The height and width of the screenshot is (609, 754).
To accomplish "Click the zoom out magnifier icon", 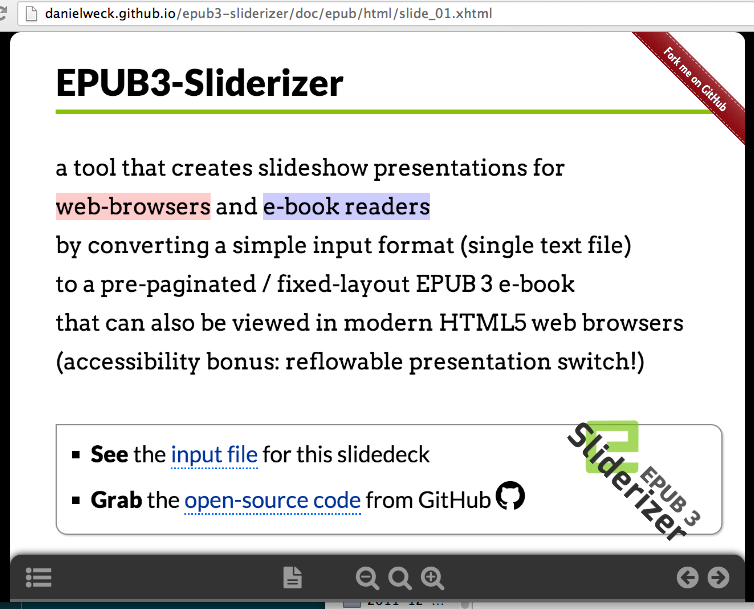I will tap(367, 578).
